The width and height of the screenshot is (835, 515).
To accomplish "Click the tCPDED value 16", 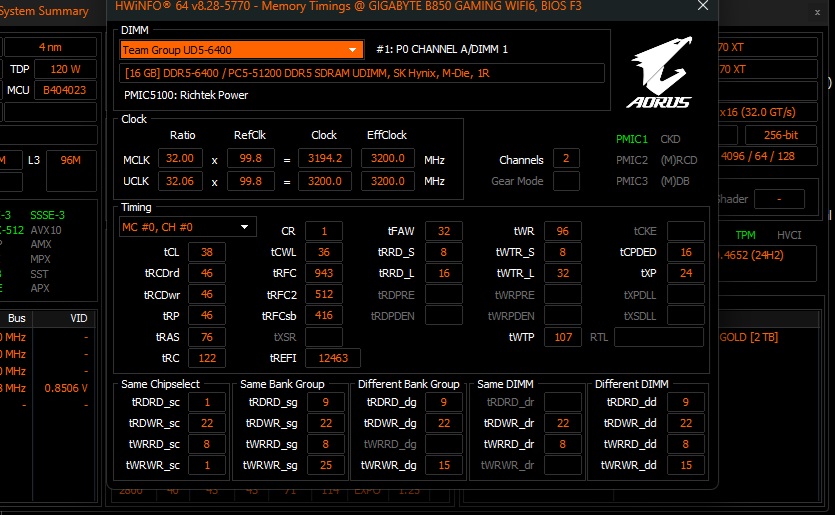I will [x=686, y=252].
